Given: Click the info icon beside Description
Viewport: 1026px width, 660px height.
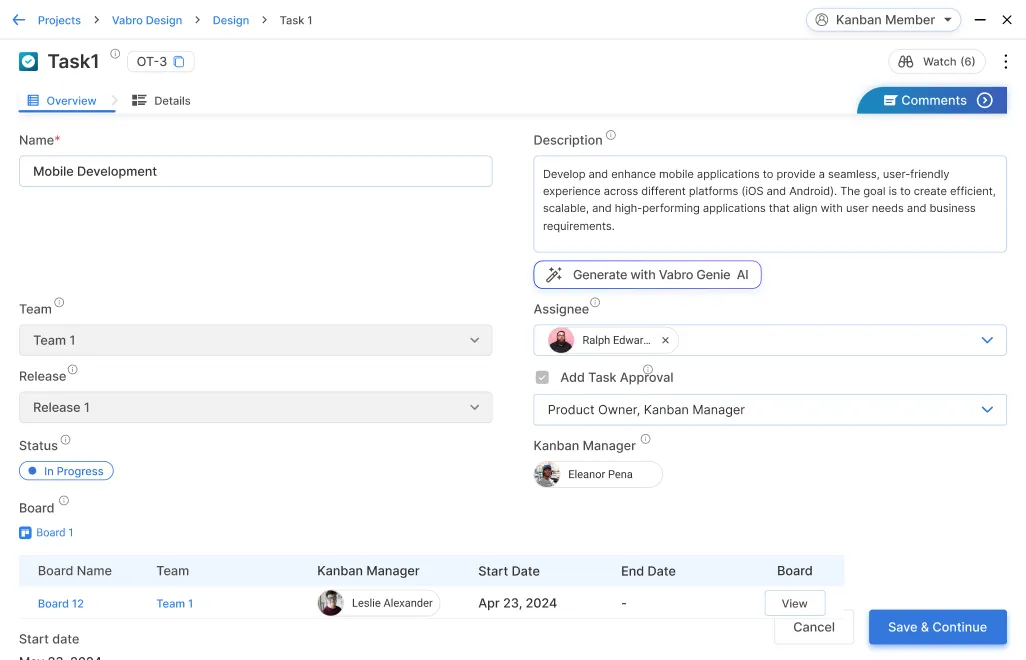Looking at the screenshot, I should pyautogui.click(x=611, y=136).
